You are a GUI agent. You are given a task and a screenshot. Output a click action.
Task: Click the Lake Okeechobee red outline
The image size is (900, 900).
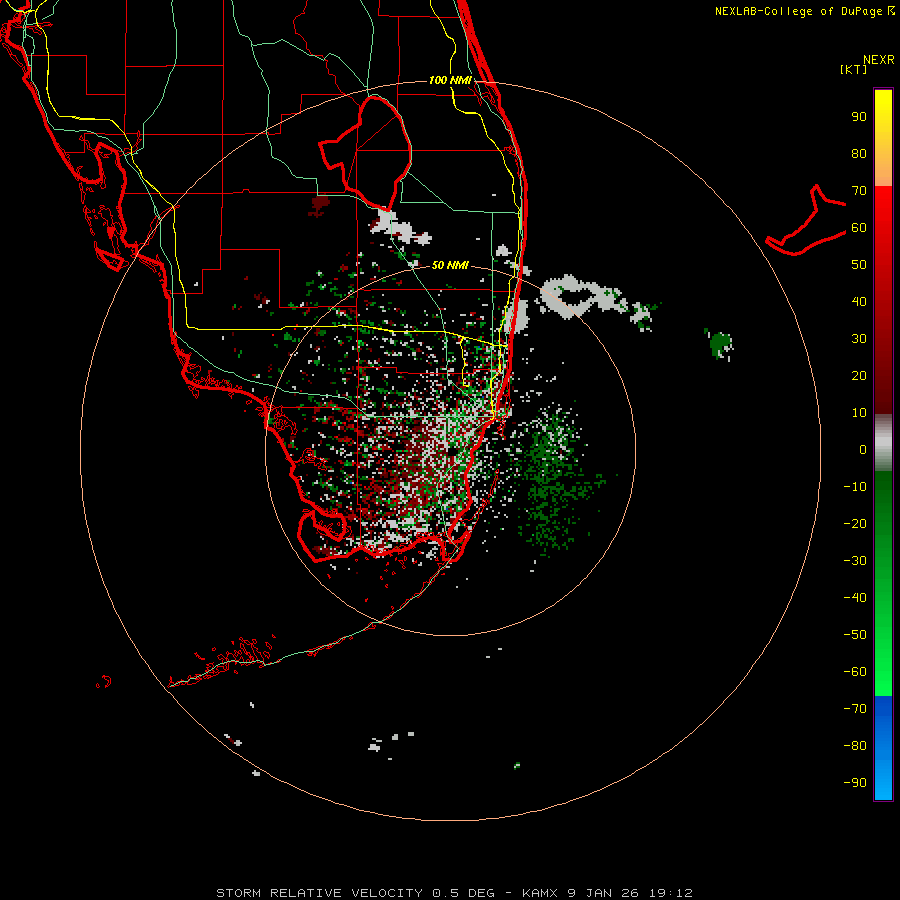tap(366, 153)
